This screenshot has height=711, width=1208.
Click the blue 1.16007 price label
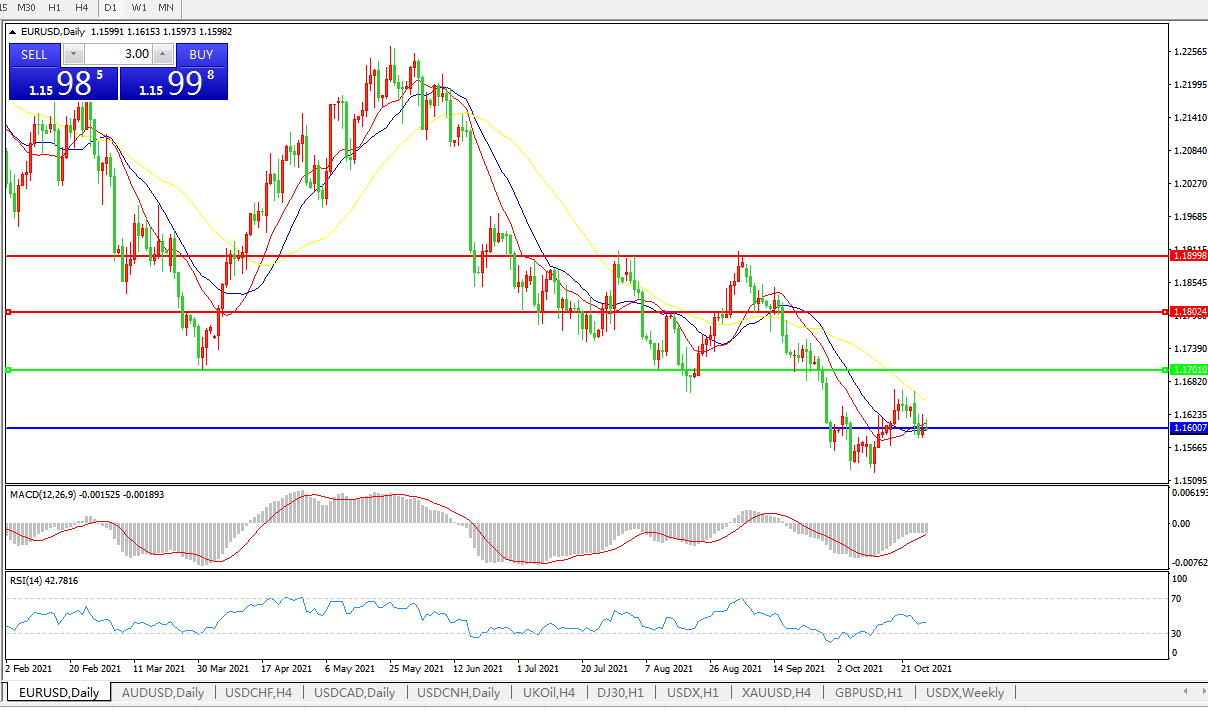coord(1189,428)
